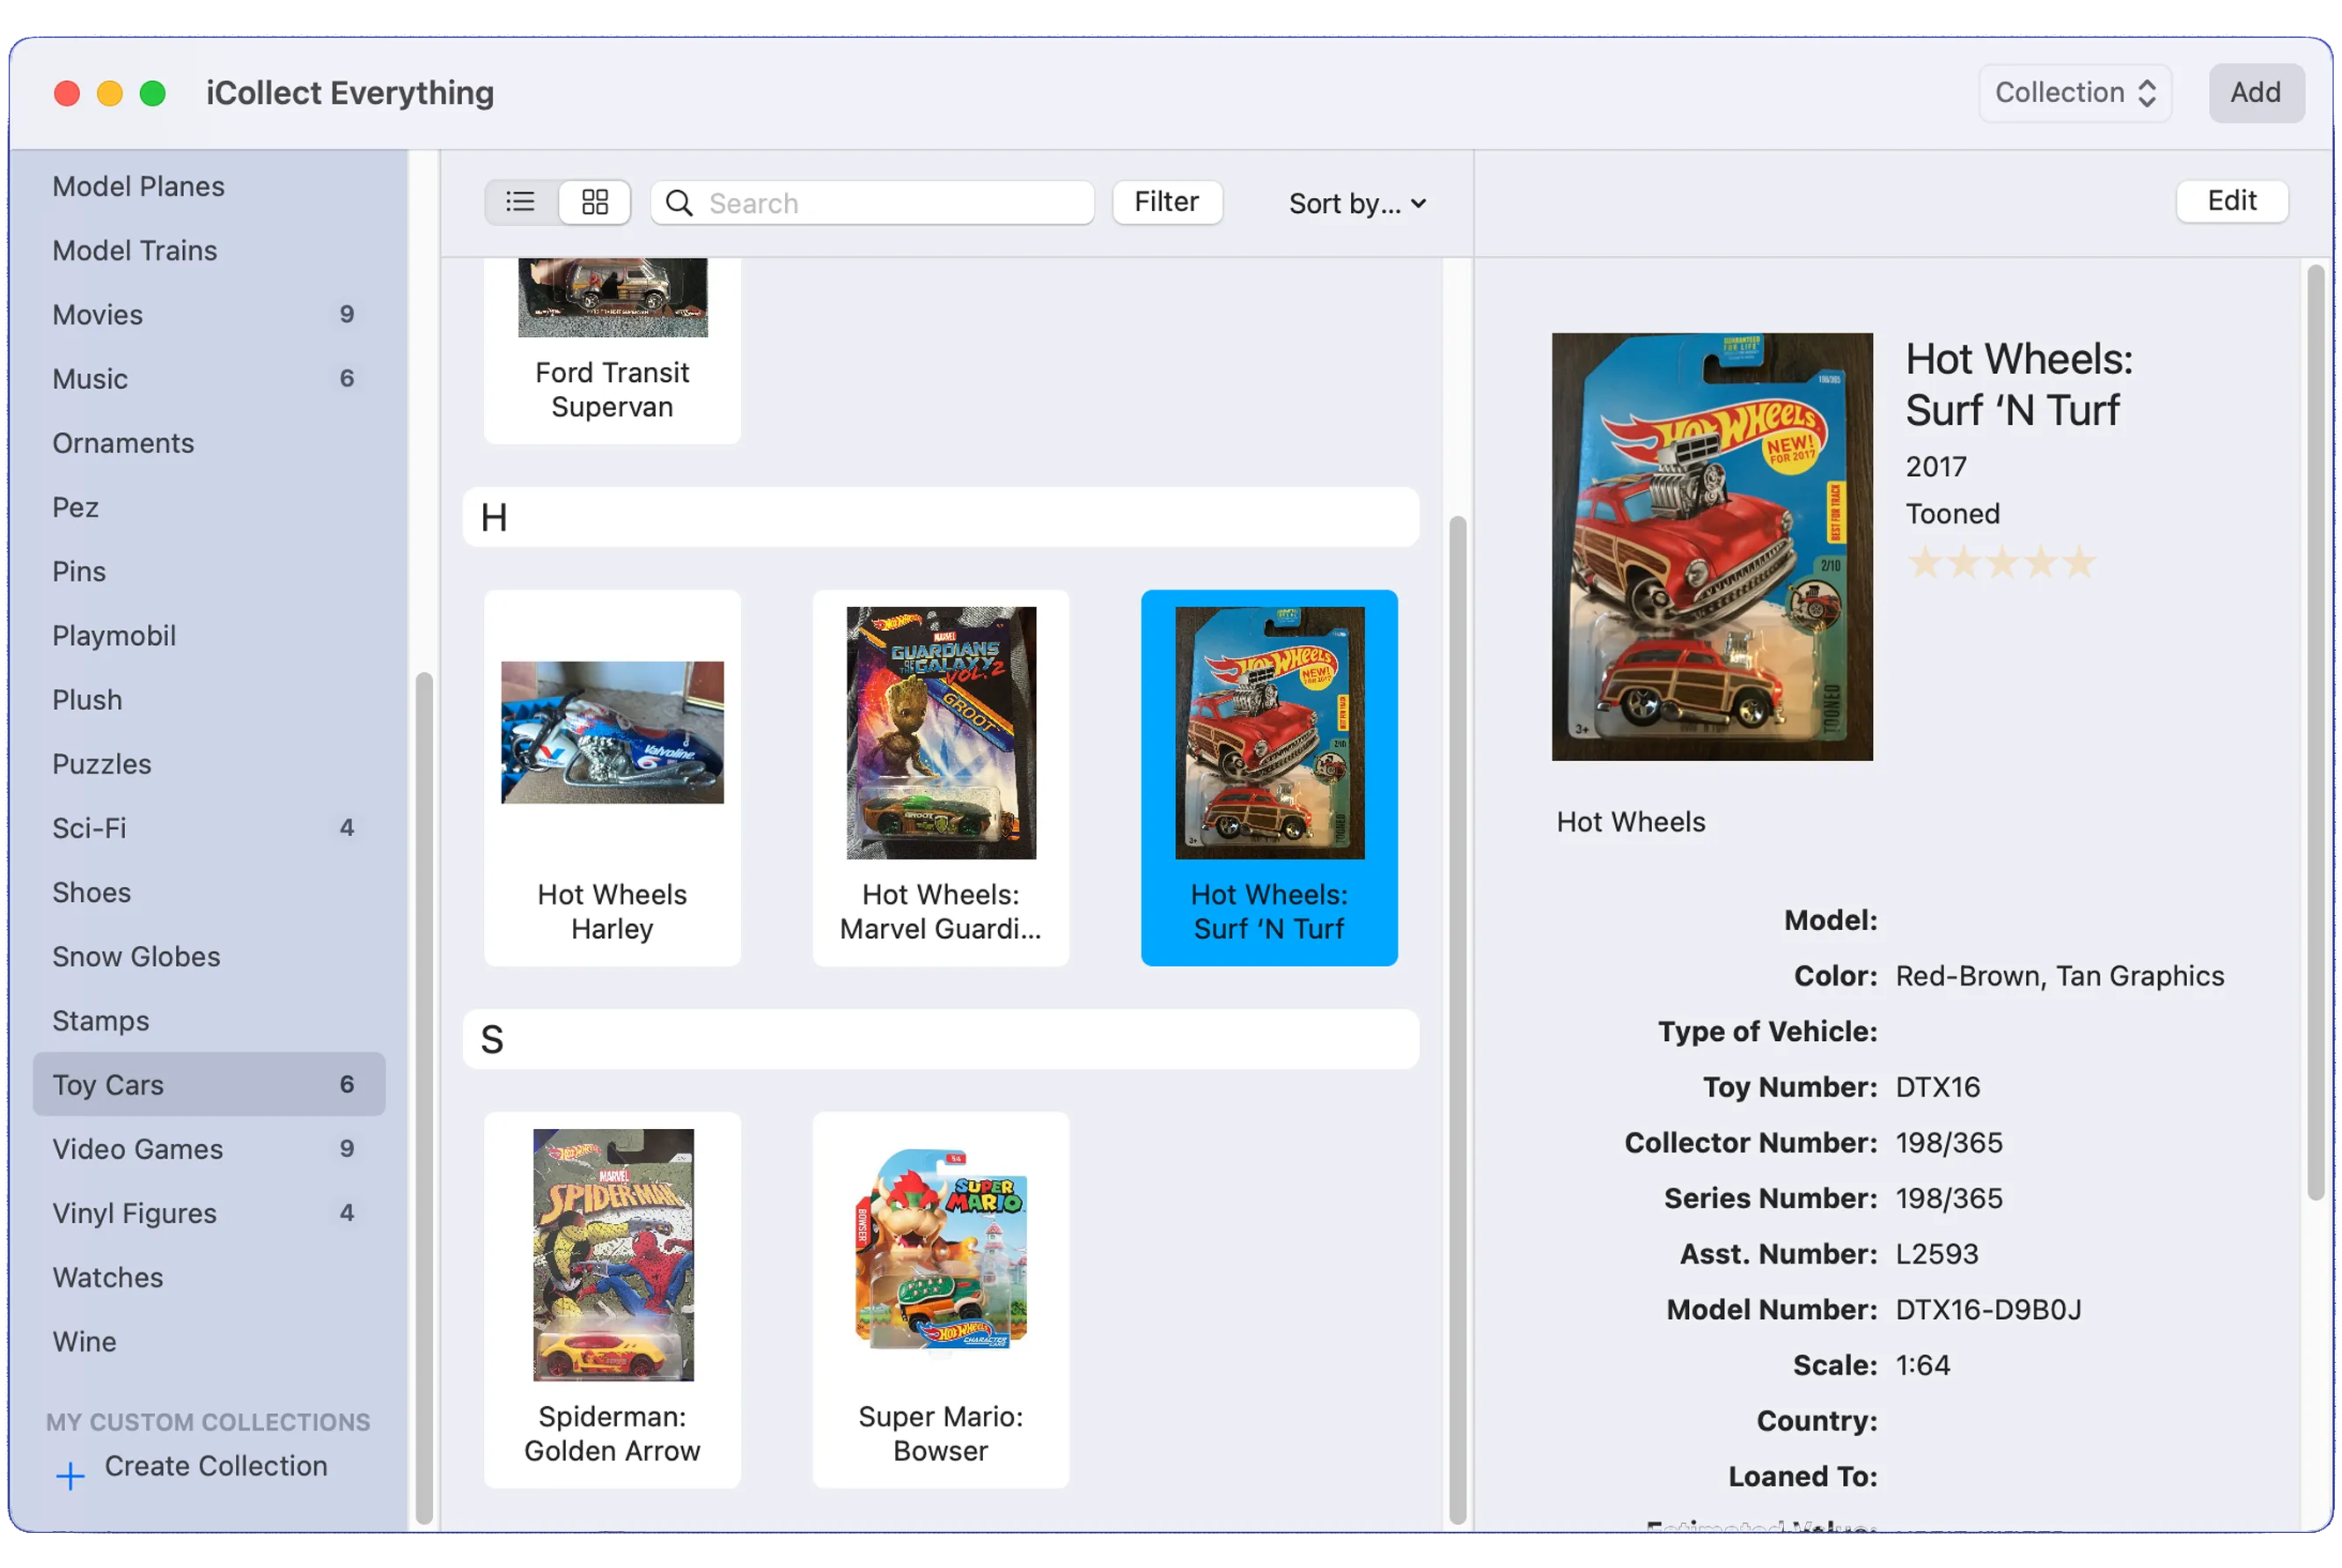This screenshot has height=1568, width=2342.
Task: Select Super Mario: Bowser card
Action: pos(940,1300)
